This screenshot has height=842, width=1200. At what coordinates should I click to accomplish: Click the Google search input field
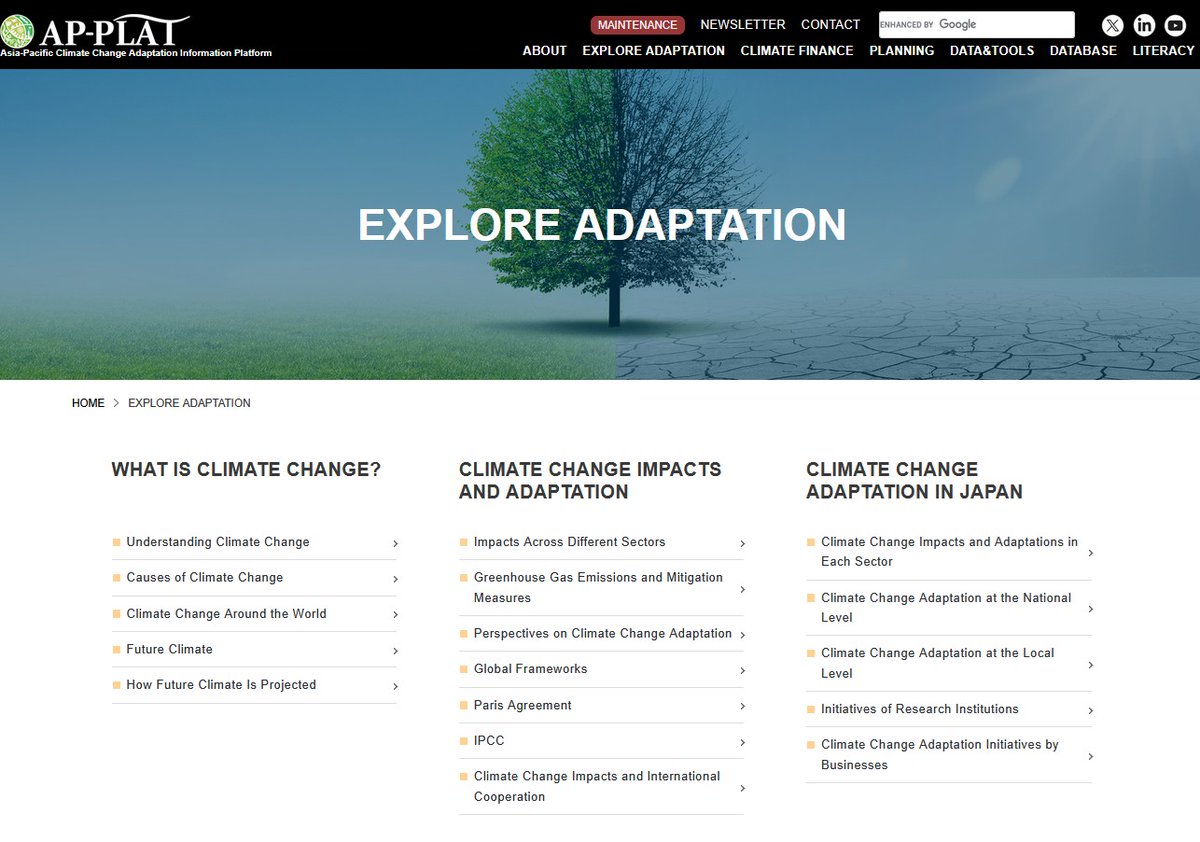(977, 25)
